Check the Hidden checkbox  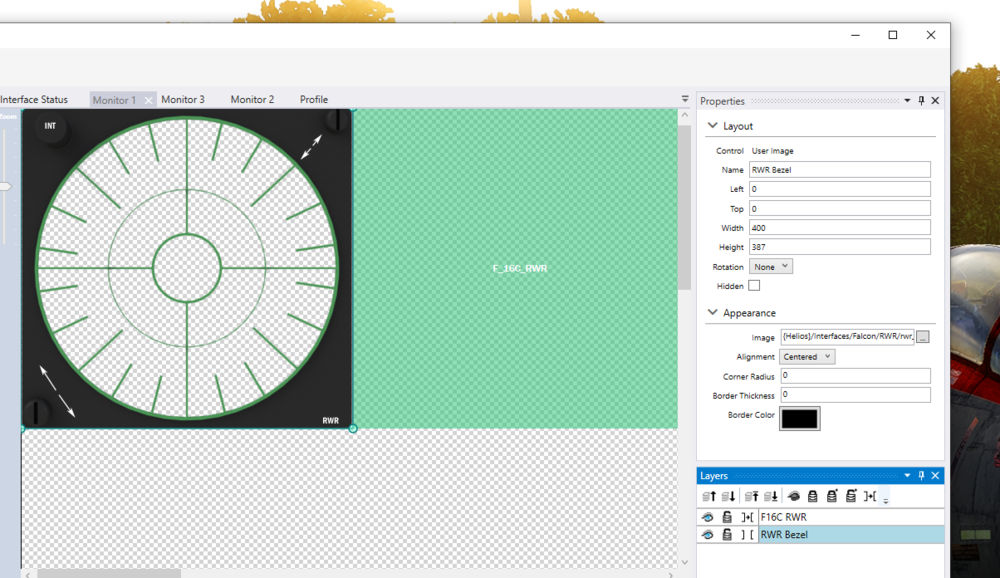tap(754, 286)
